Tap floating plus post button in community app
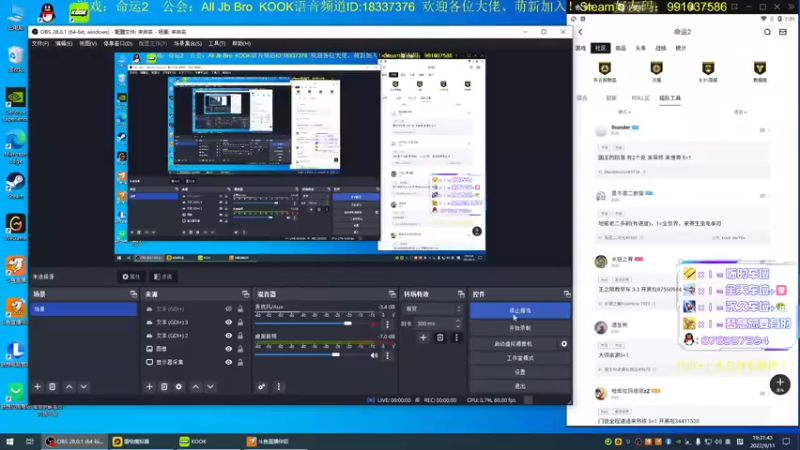800x450 pixels. pos(780,384)
